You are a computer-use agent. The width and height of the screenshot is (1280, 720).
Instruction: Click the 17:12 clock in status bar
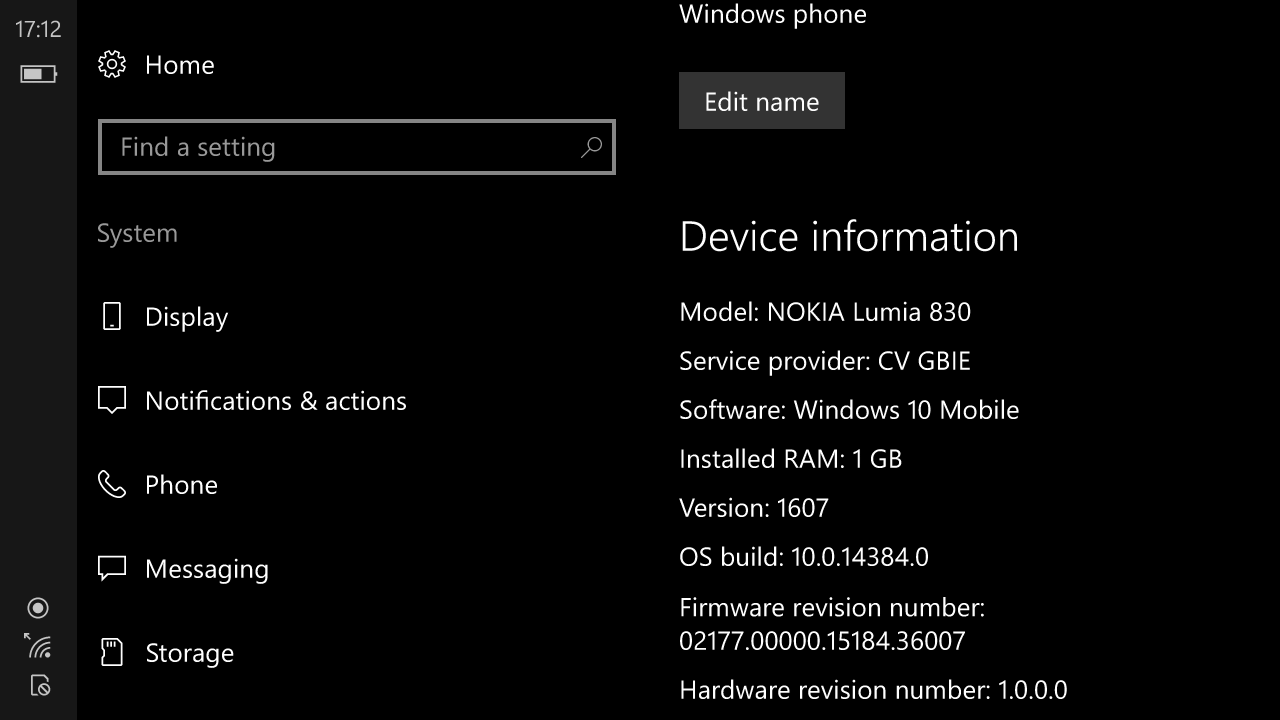point(38,30)
